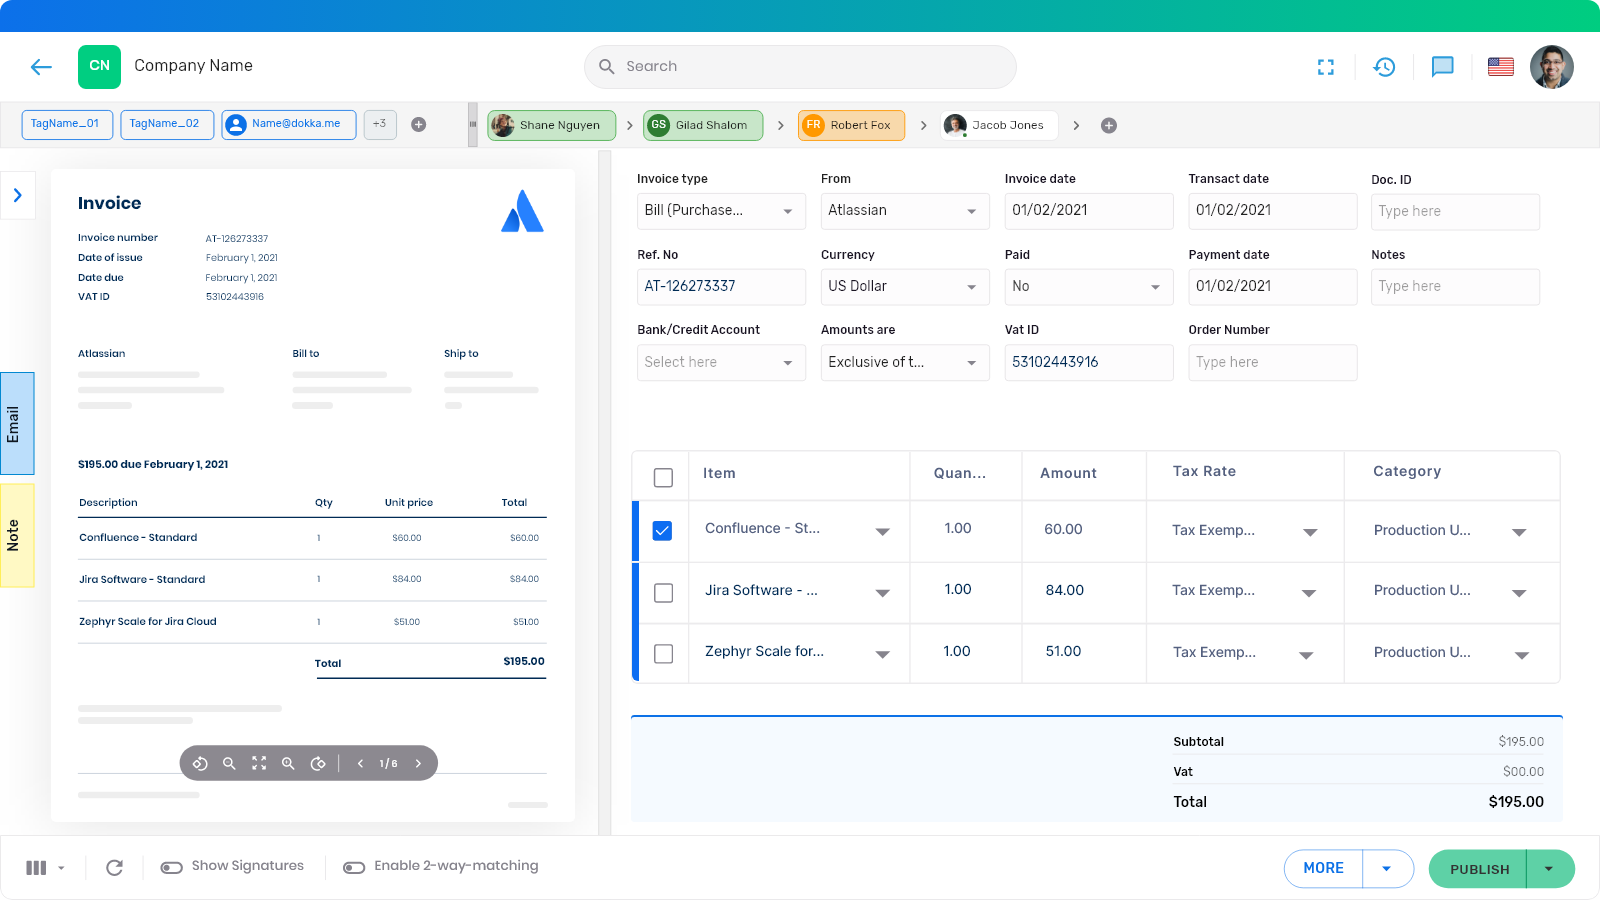
Task: Click the PUBLISH button
Action: tap(1478, 869)
